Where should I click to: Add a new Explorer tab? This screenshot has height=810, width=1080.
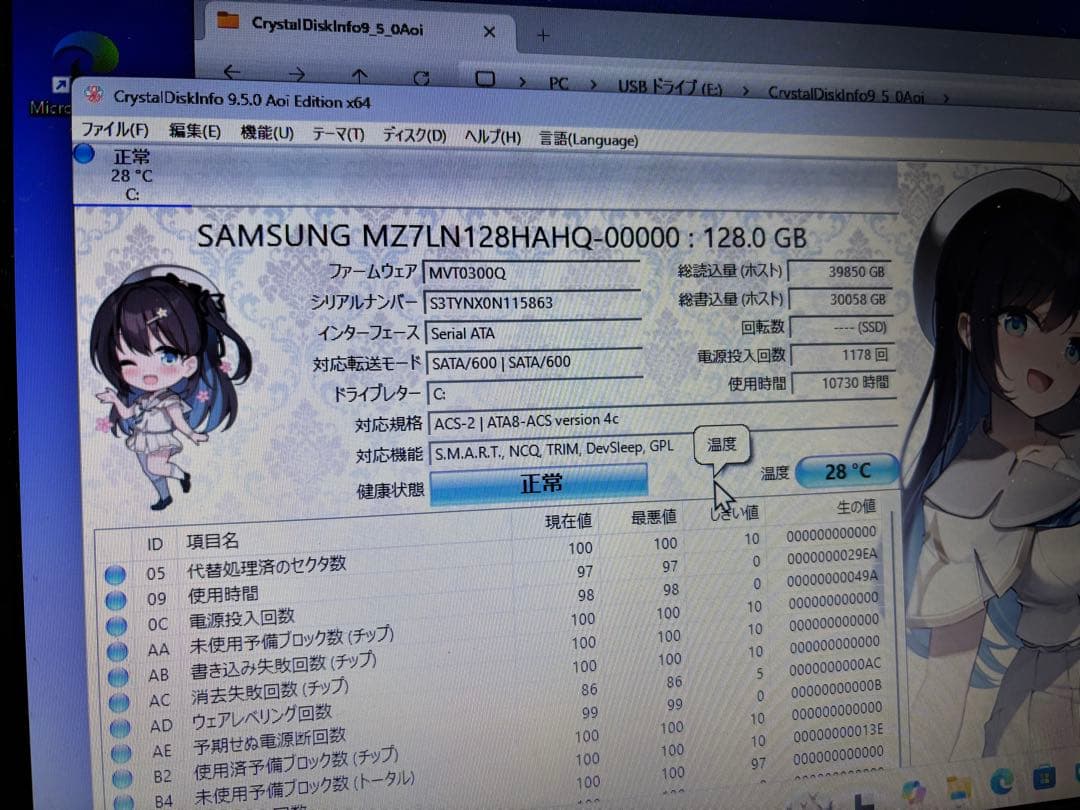point(543,35)
